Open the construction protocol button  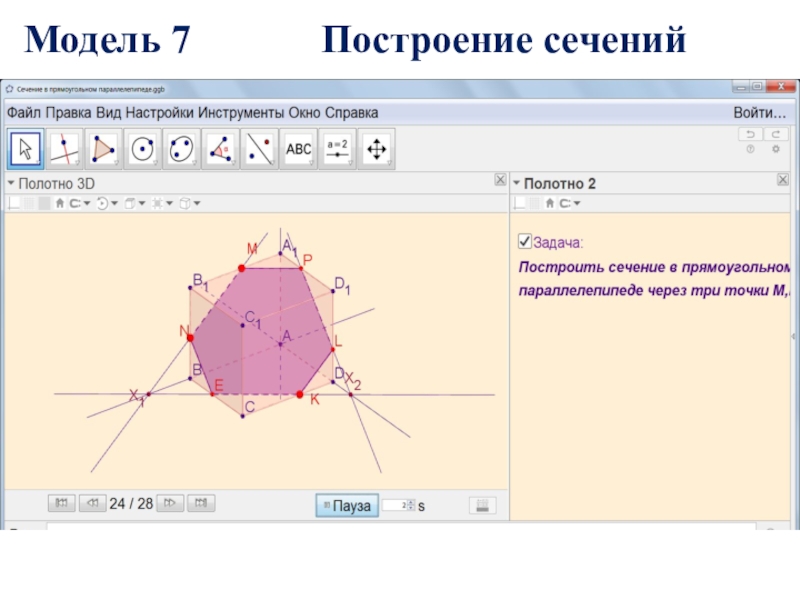[x=482, y=506]
